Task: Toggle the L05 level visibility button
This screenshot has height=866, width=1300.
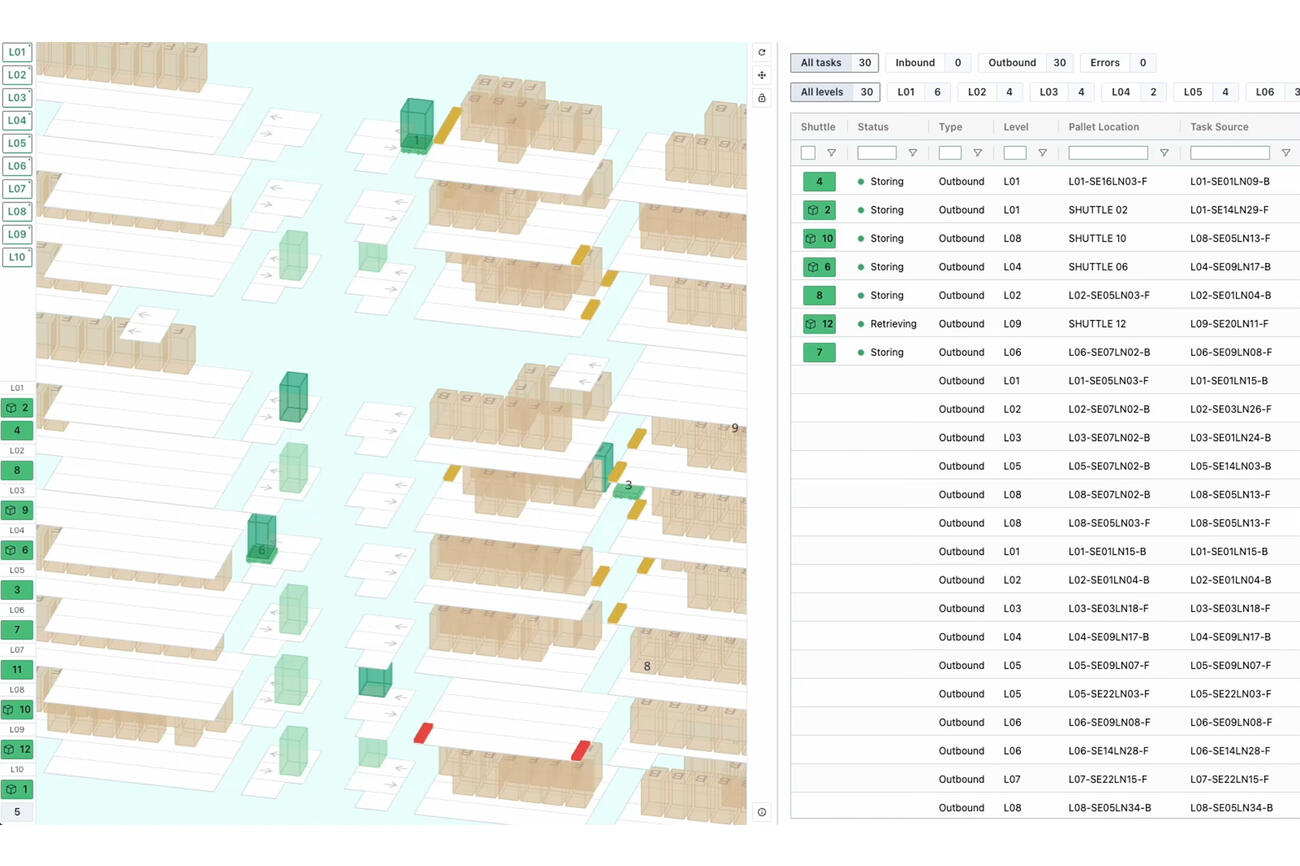Action: [x=17, y=143]
